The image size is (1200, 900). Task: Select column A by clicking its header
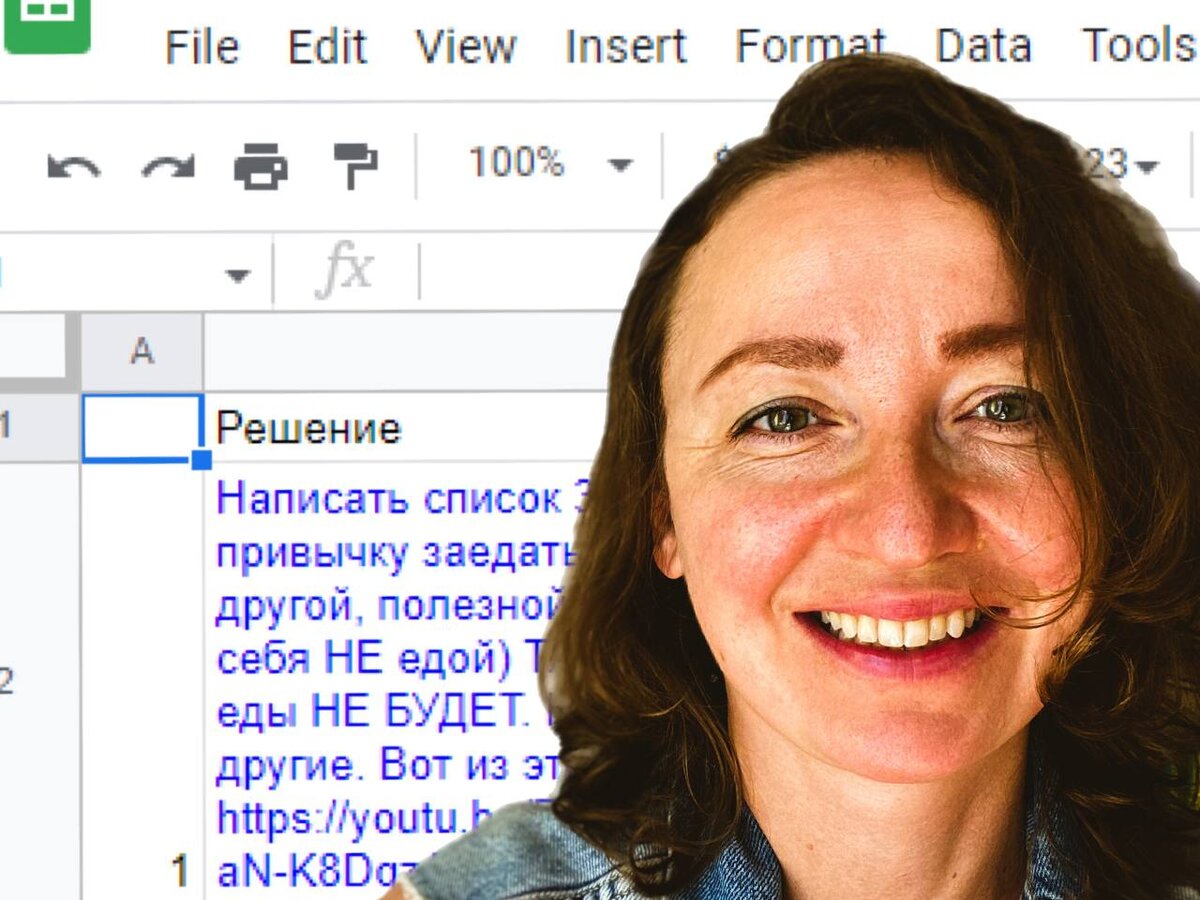point(142,350)
